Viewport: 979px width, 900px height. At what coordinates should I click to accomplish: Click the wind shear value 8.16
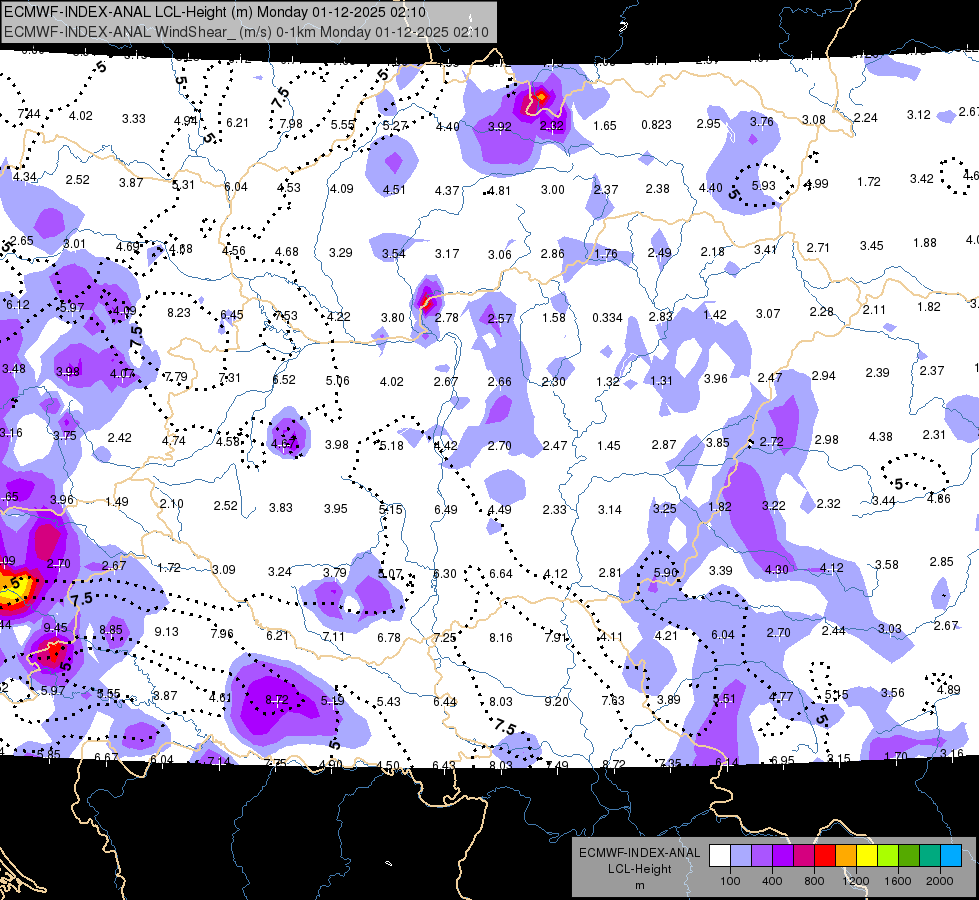click(x=501, y=638)
